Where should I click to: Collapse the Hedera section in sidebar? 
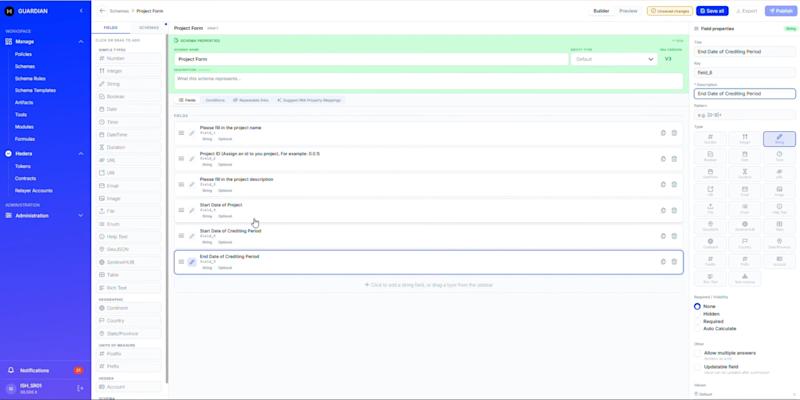81,154
